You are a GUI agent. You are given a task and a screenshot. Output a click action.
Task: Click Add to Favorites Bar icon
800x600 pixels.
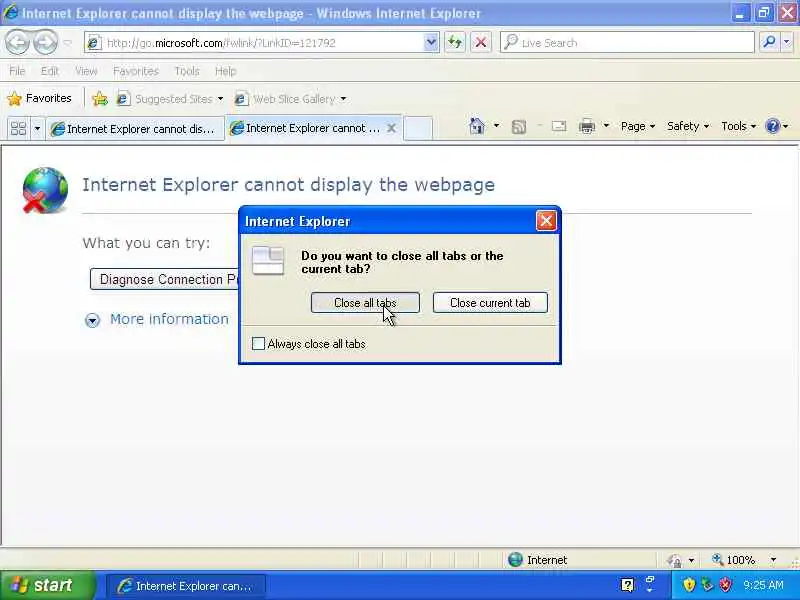tap(100, 98)
